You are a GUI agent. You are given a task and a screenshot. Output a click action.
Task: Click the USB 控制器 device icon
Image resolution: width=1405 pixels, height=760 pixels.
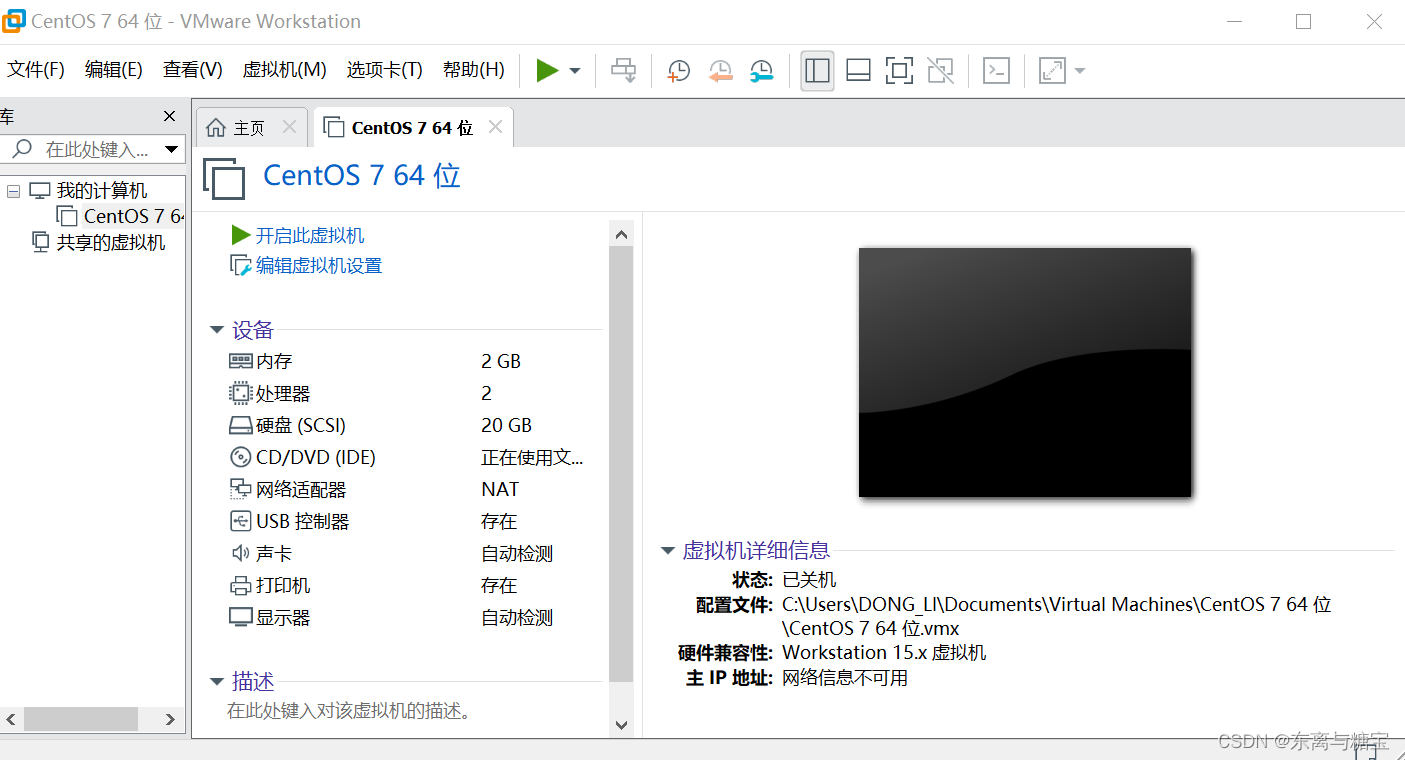240,521
